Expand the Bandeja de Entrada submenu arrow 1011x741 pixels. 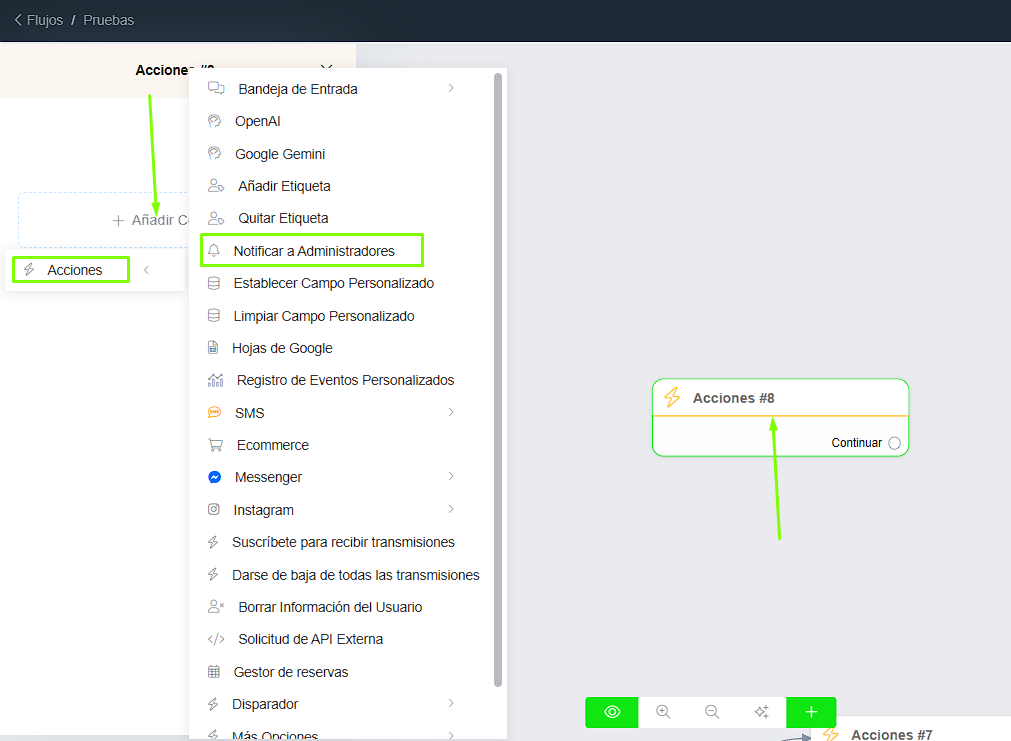pos(451,89)
